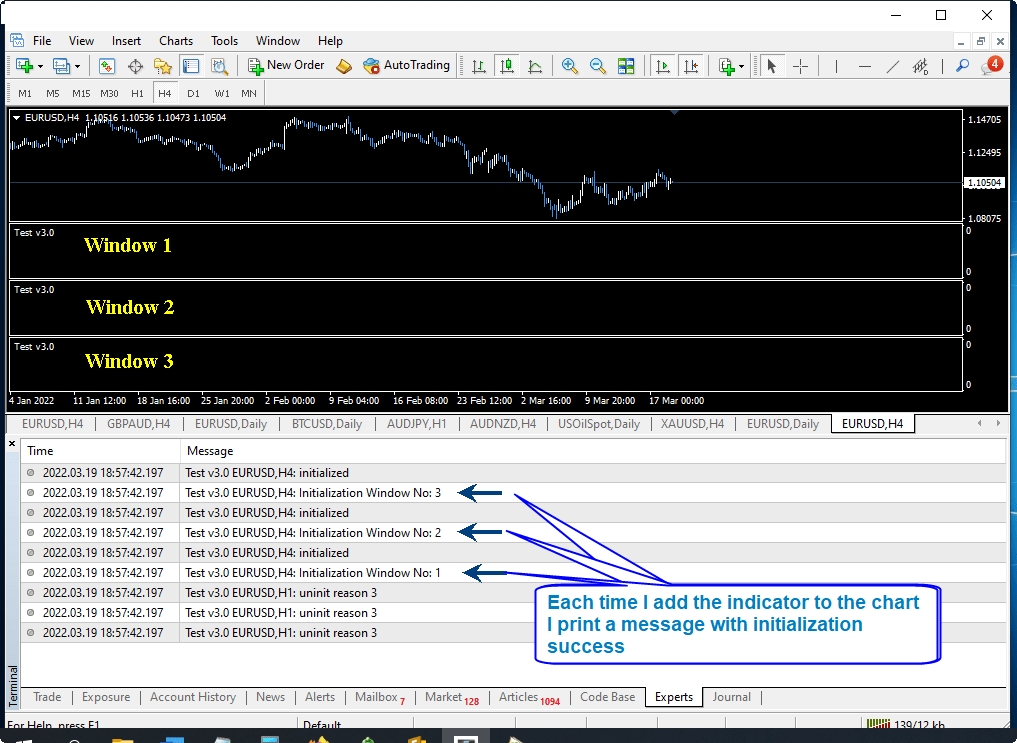Image resolution: width=1017 pixels, height=743 pixels.
Task: Toggle auto scroll for the chart
Action: point(662,65)
